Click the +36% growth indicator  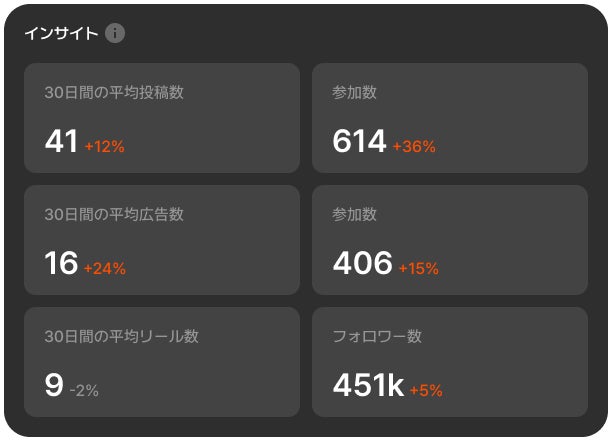point(414,146)
